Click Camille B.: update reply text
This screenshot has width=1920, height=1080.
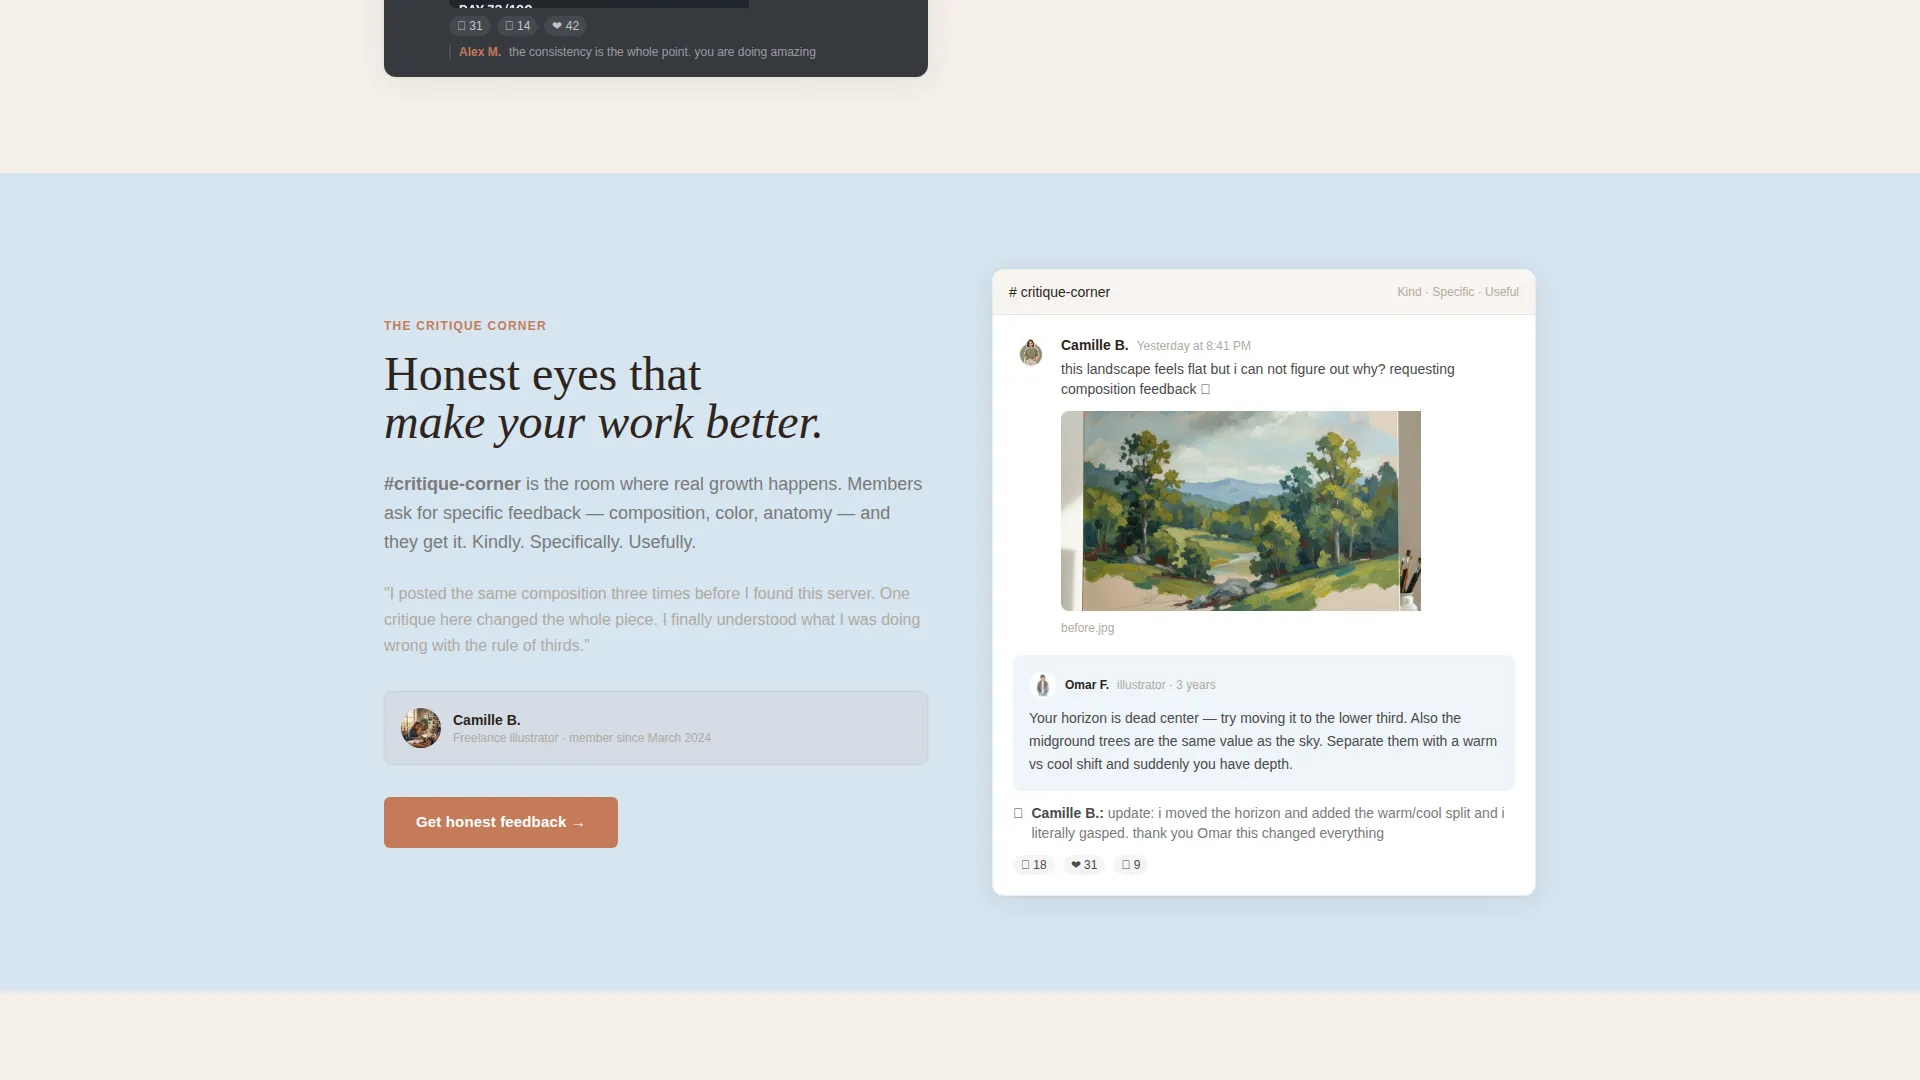tap(1267, 823)
